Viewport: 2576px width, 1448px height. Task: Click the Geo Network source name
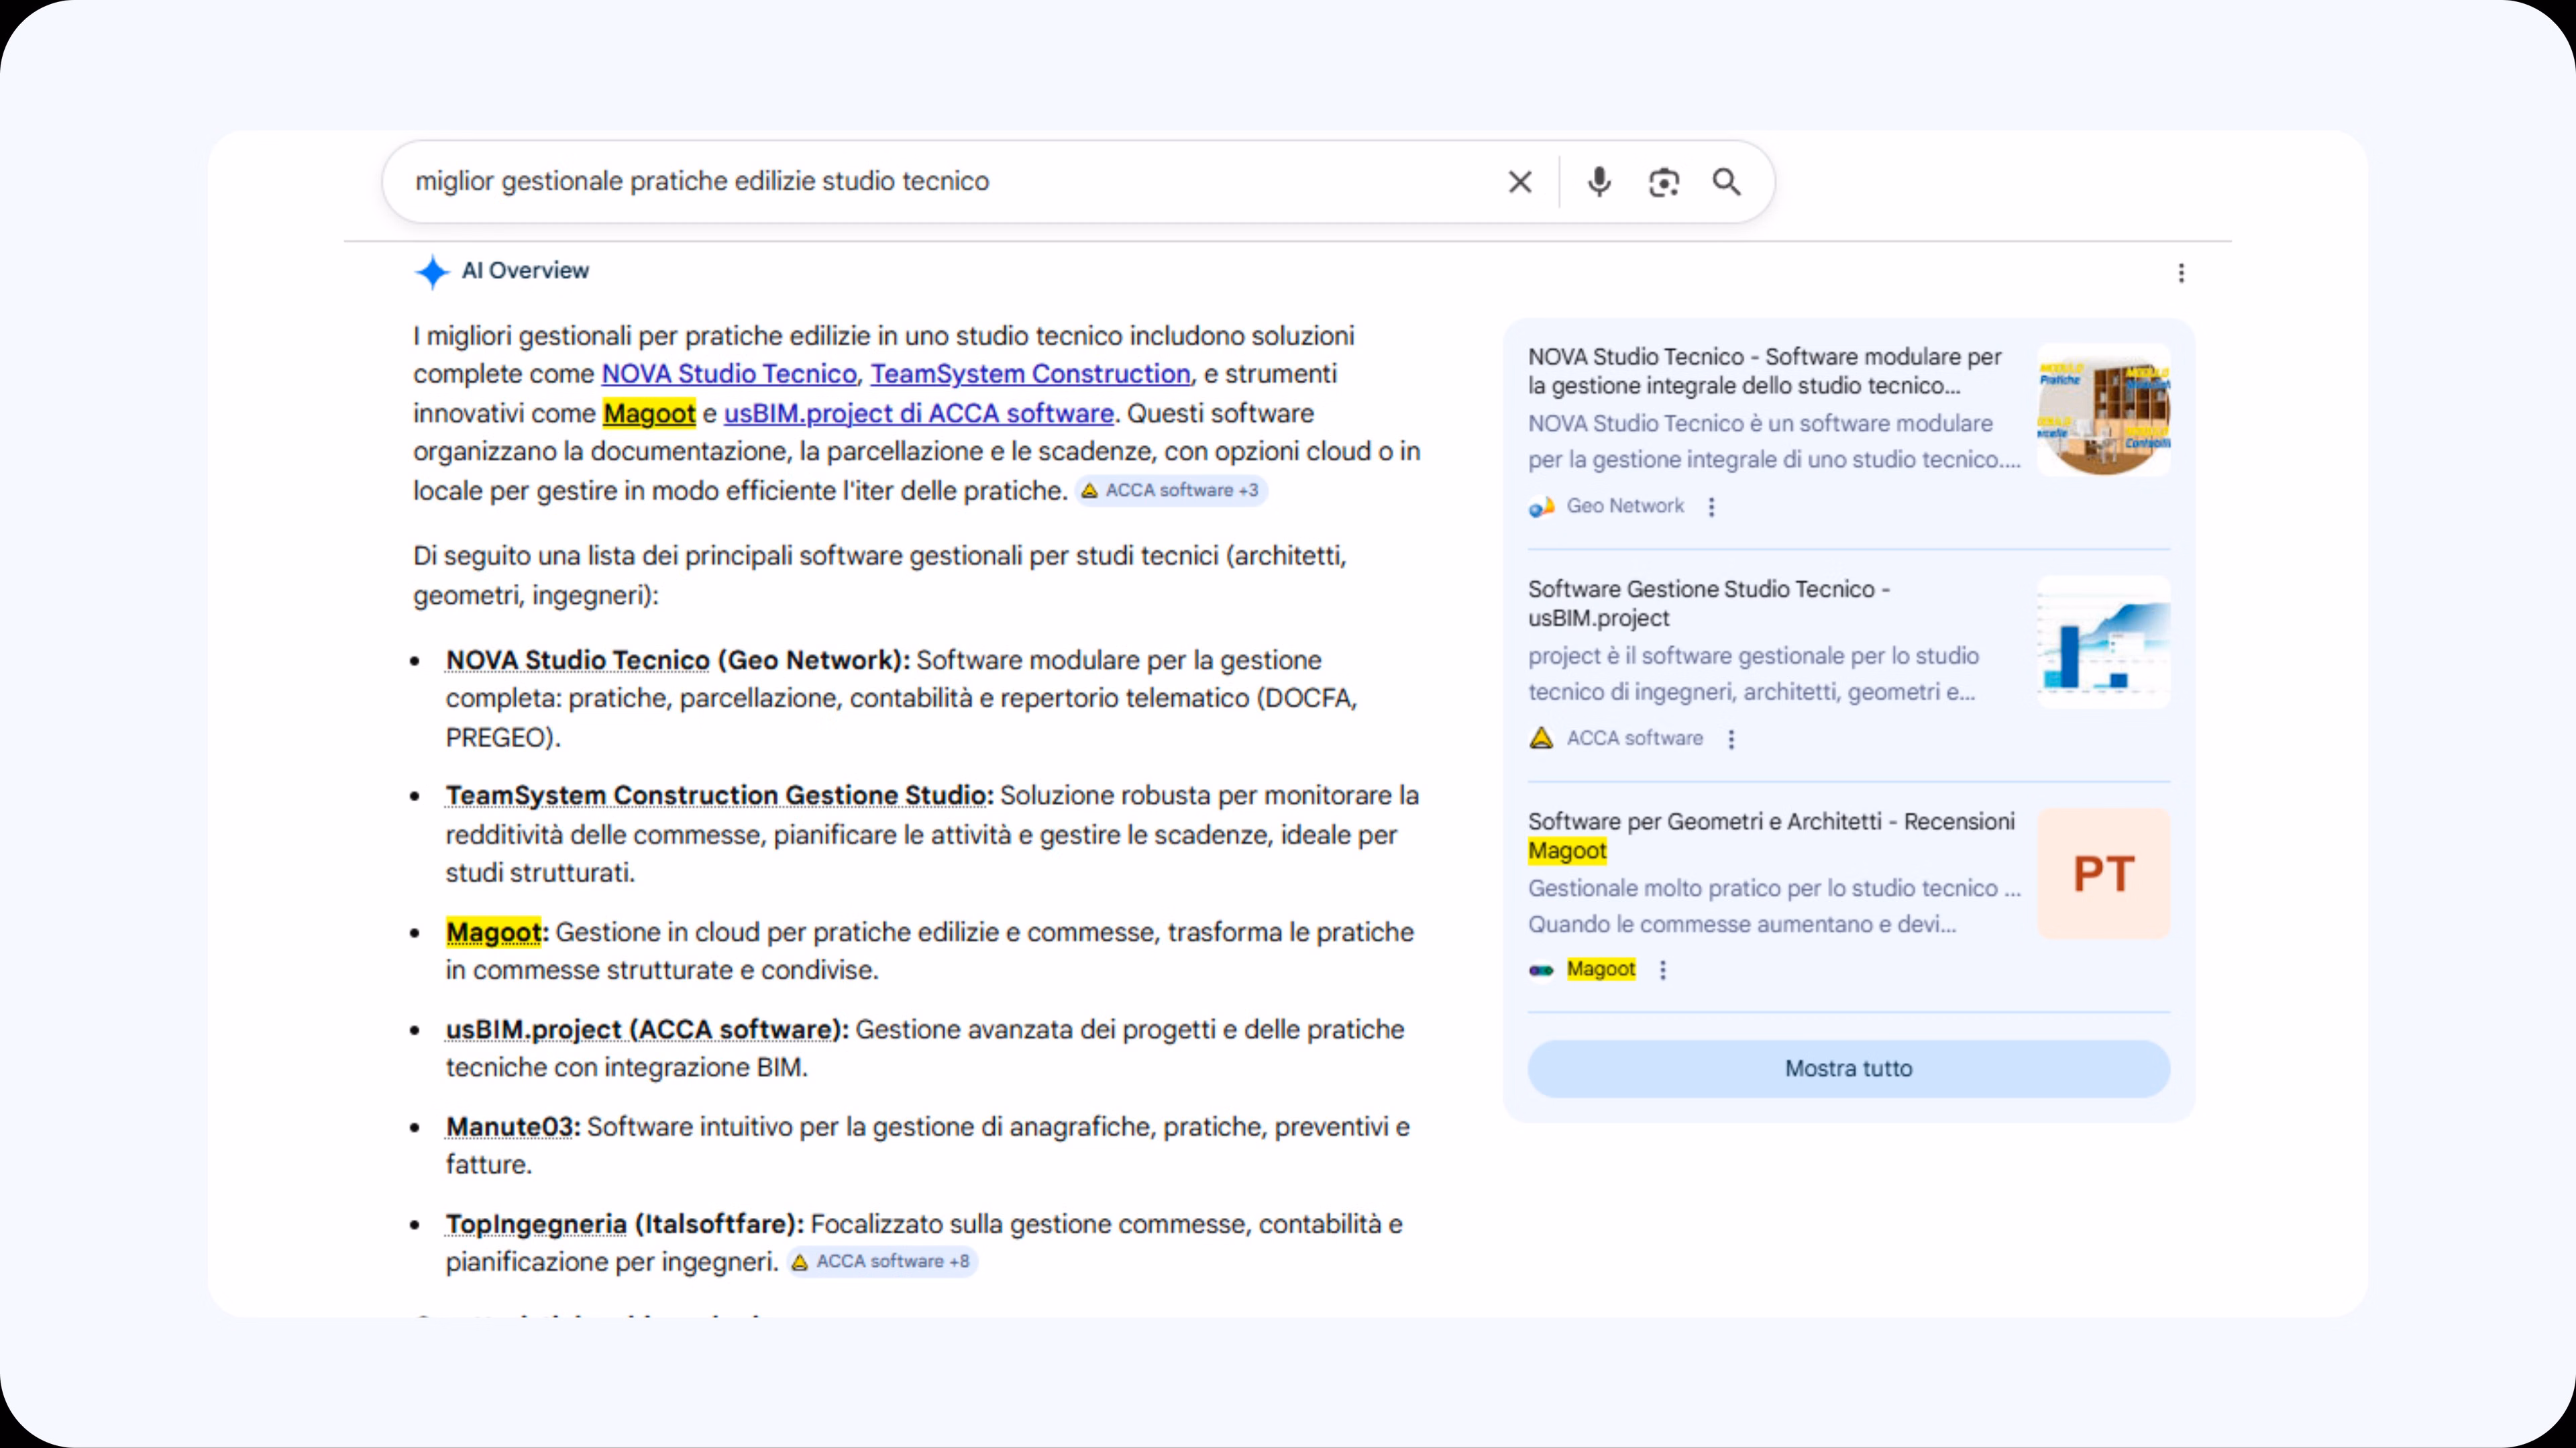1625,506
